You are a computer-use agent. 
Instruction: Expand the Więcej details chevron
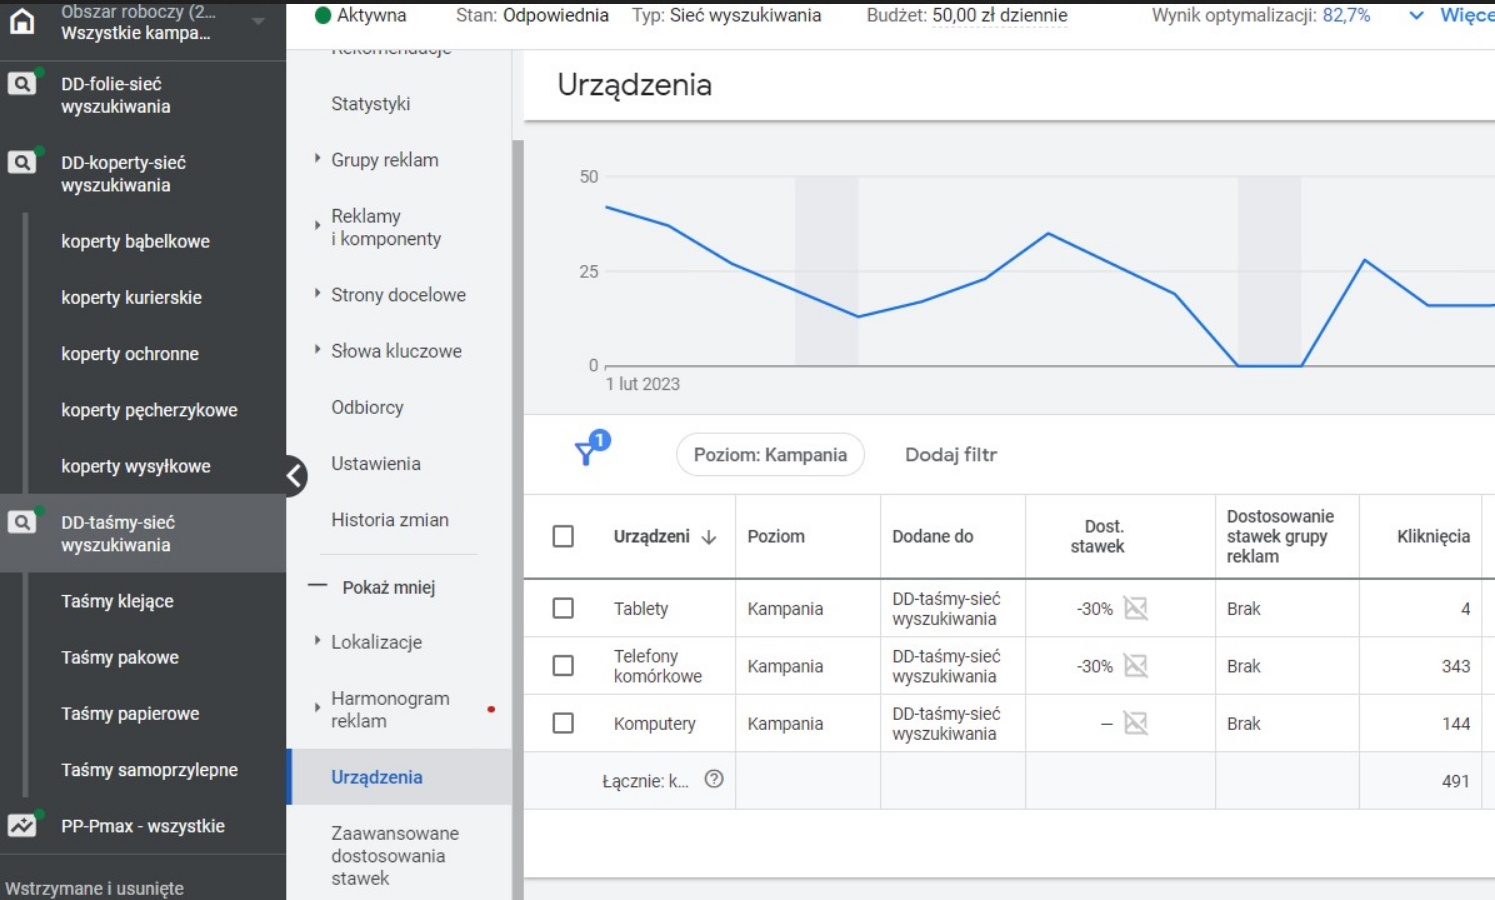[1416, 16]
